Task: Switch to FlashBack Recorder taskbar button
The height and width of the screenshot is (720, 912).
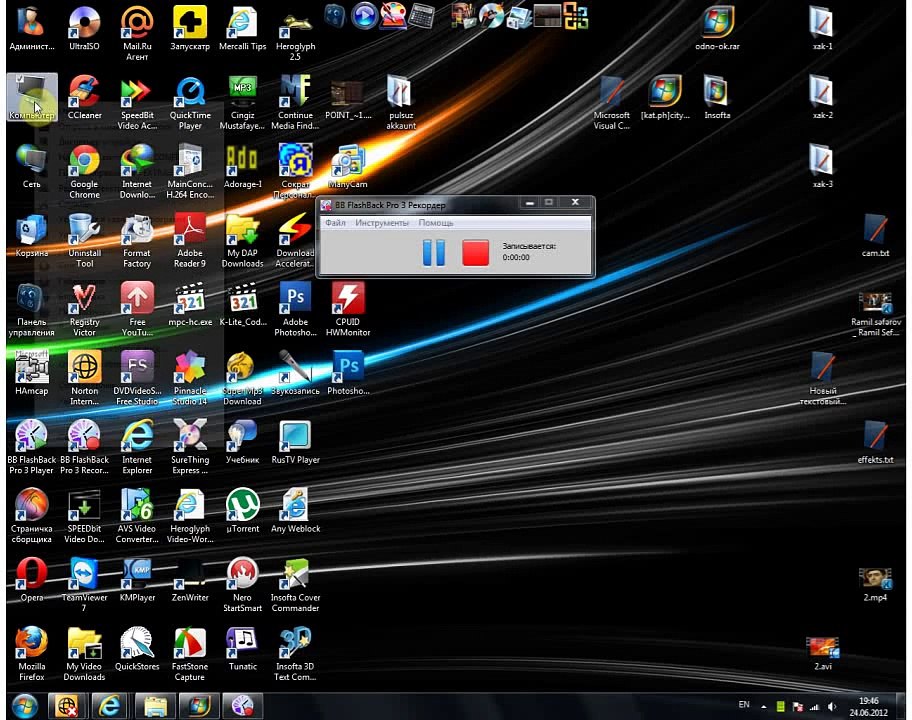Action: (x=243, y=706)
